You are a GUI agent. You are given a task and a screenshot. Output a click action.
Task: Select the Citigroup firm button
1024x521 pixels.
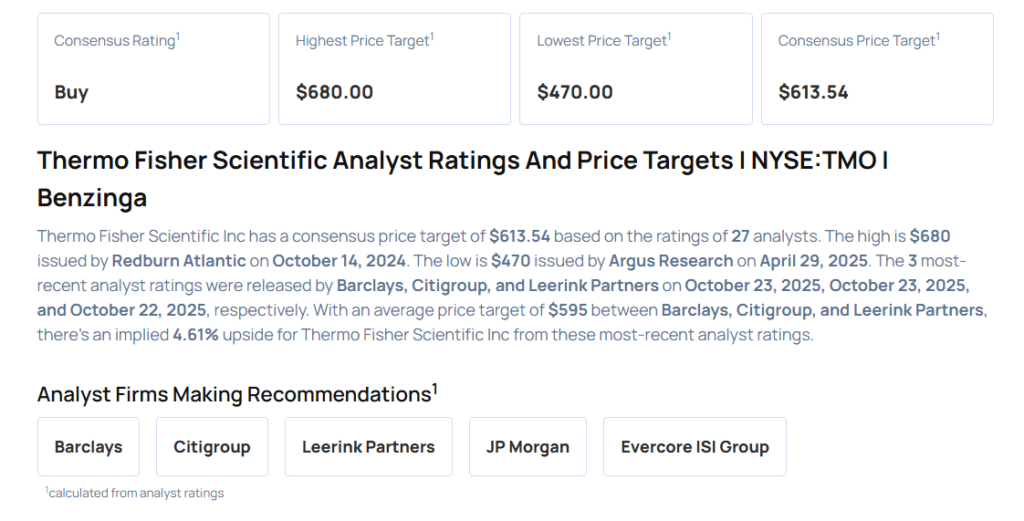(212, 447)
